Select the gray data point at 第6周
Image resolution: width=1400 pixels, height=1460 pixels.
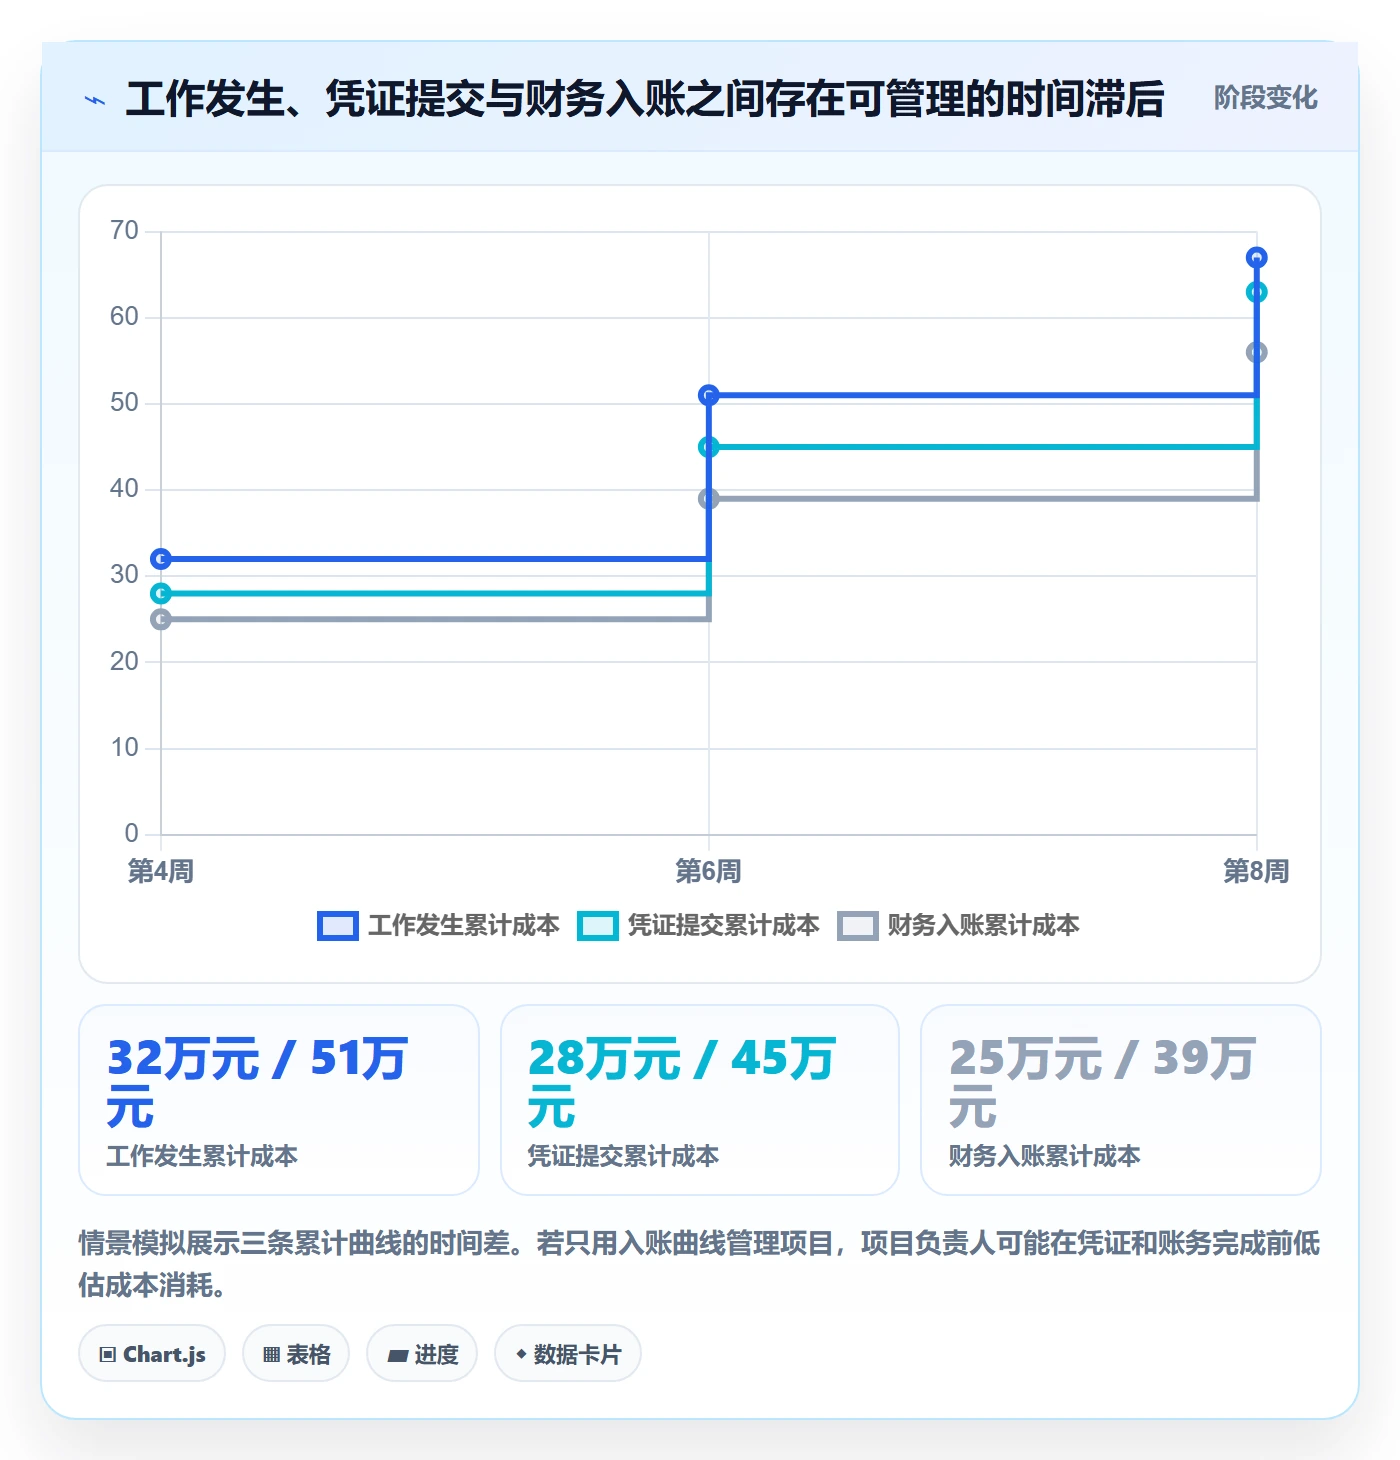(x=709, y=499)
